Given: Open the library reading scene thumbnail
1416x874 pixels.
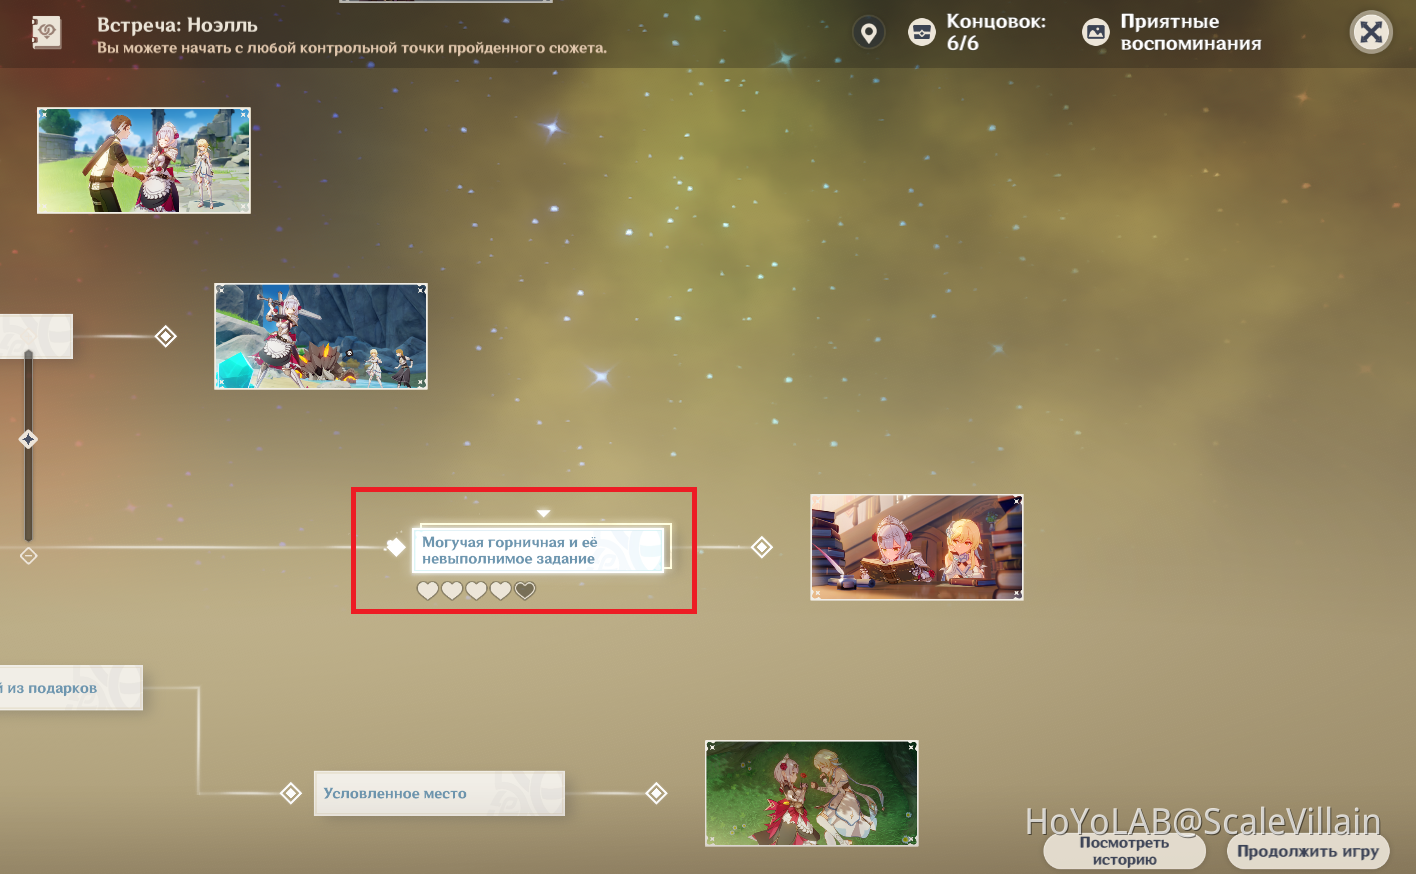Looking at the screenshot, I should point(916,547).
